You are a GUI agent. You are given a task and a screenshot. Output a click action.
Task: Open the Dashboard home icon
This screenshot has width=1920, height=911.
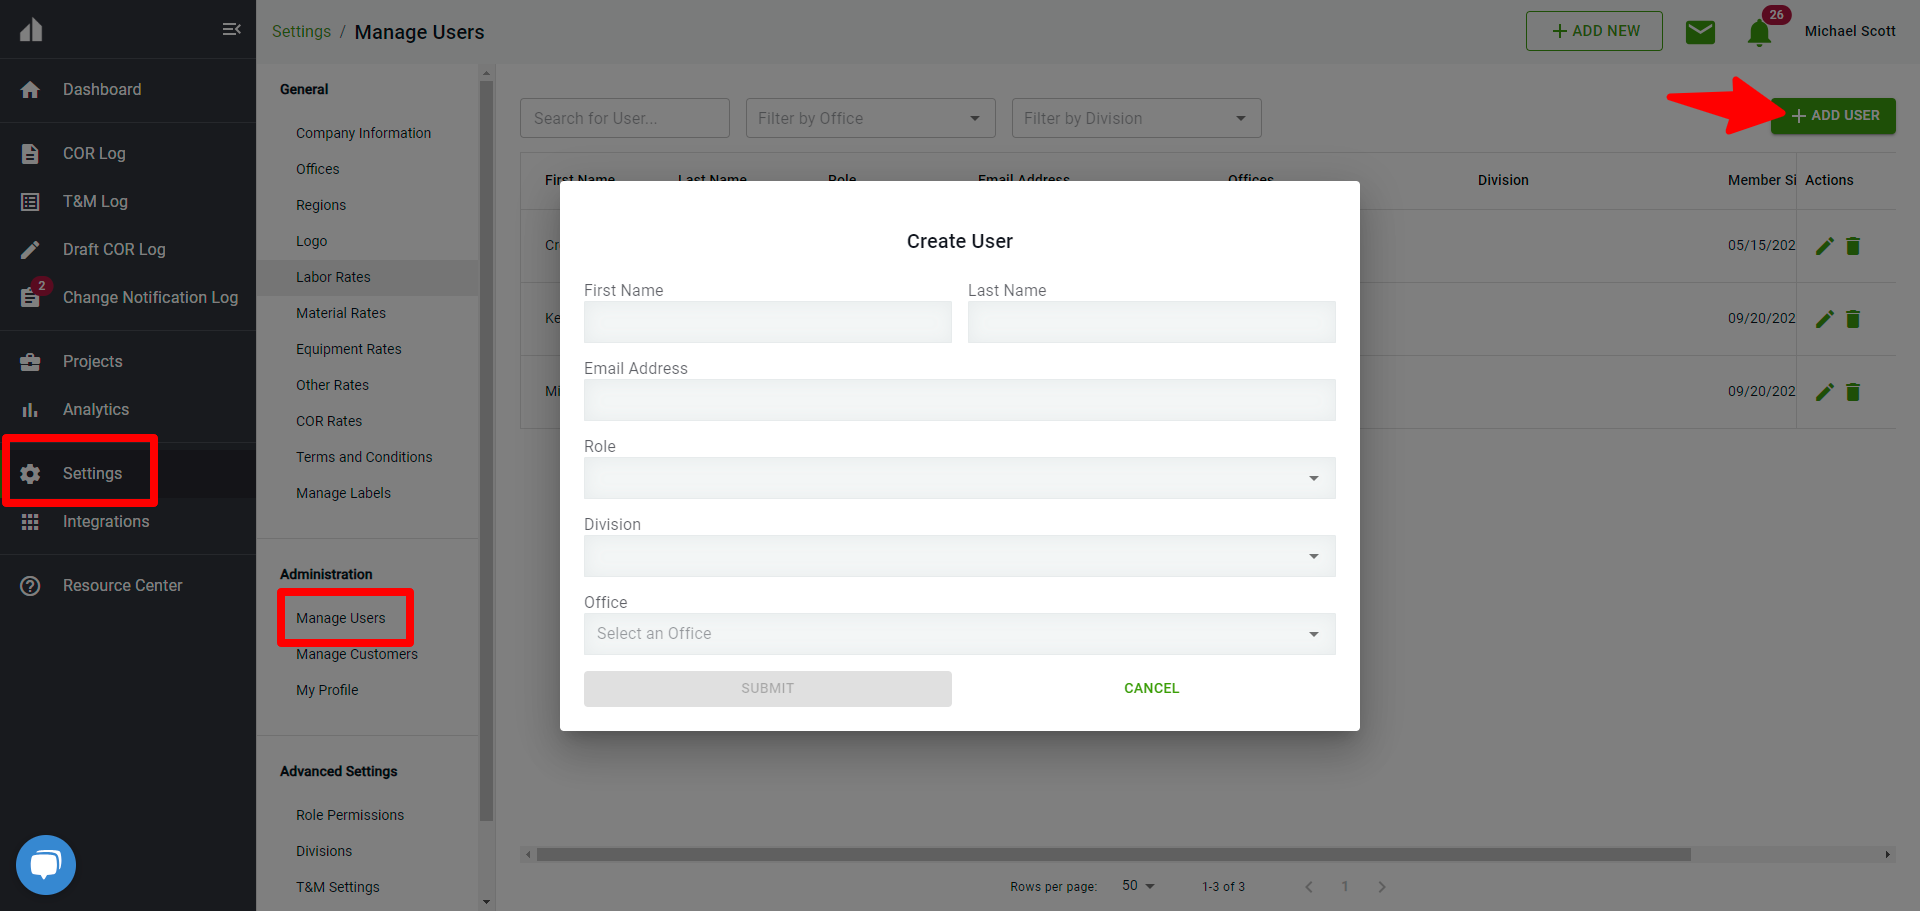(x=30, y=90)
